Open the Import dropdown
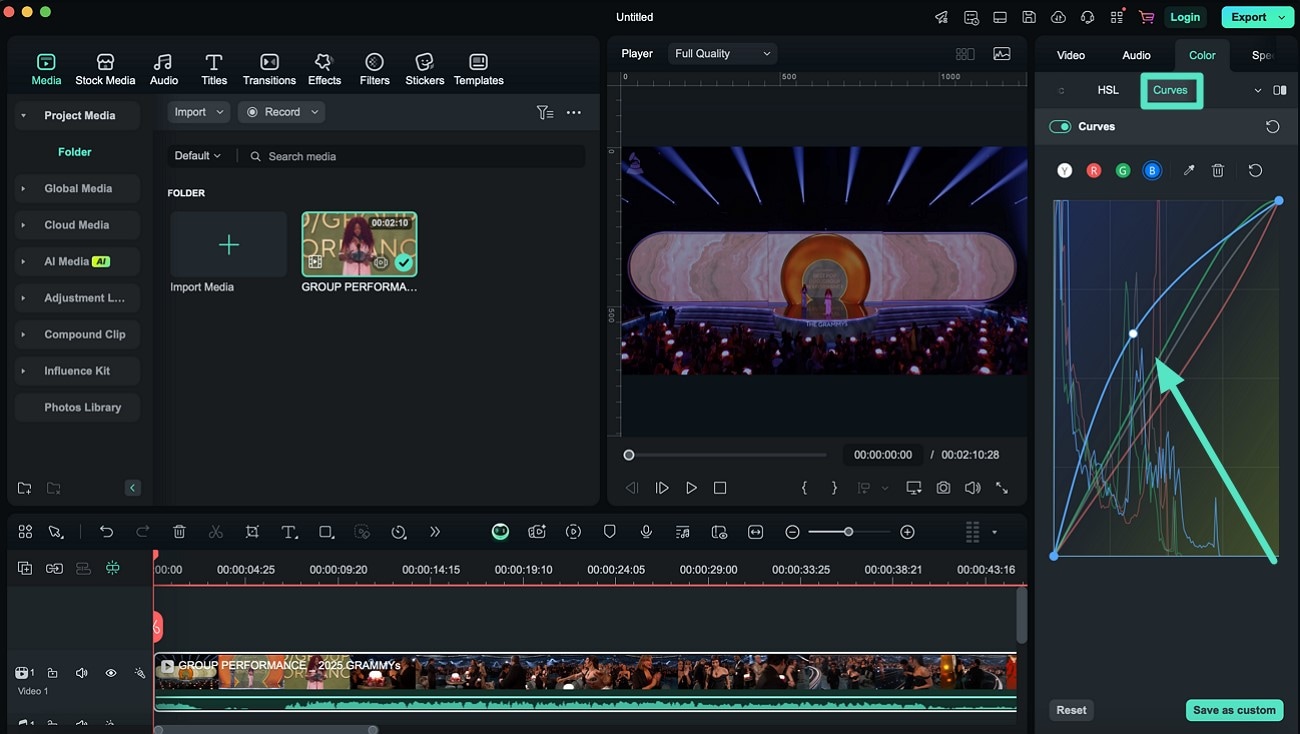Screen dimensions: 1300x734 point(198,112)
